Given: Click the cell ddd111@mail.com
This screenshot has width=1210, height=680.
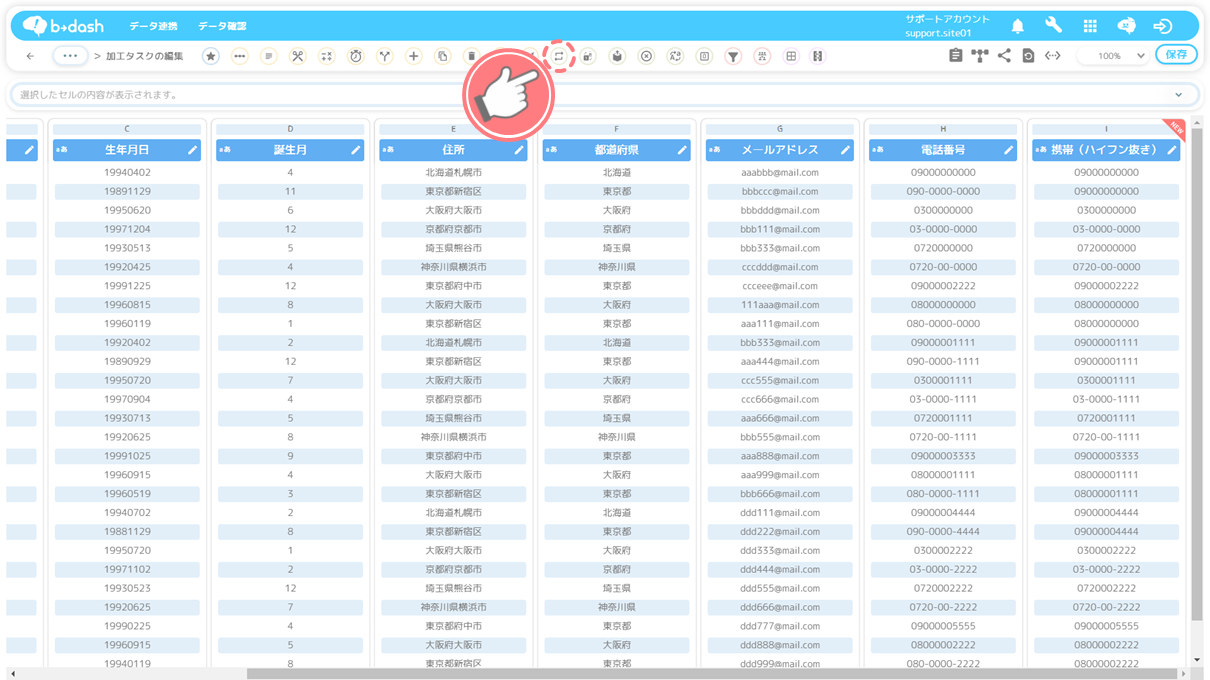Looking at the screenshot, I should pyautogui.click(x=780, y=513).
